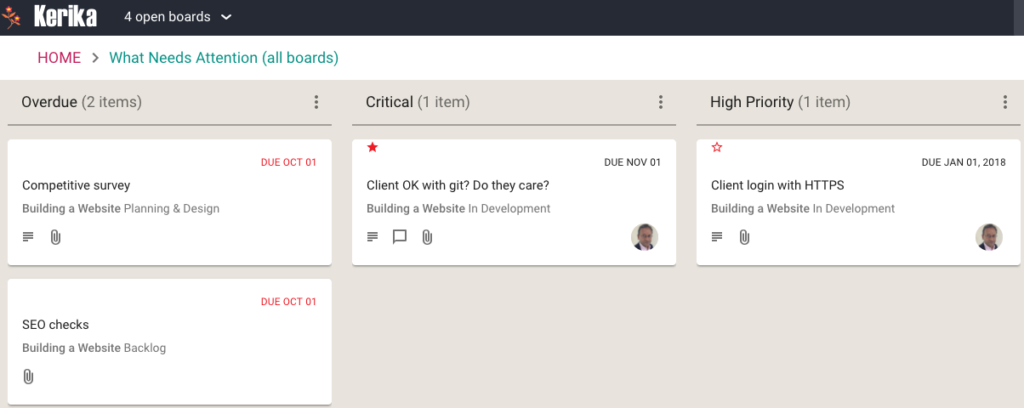Open 'What Needs Attention (all boards)' breadcrumb
The height and width of the screenshot is (408, 1024).
click(224, 57)
